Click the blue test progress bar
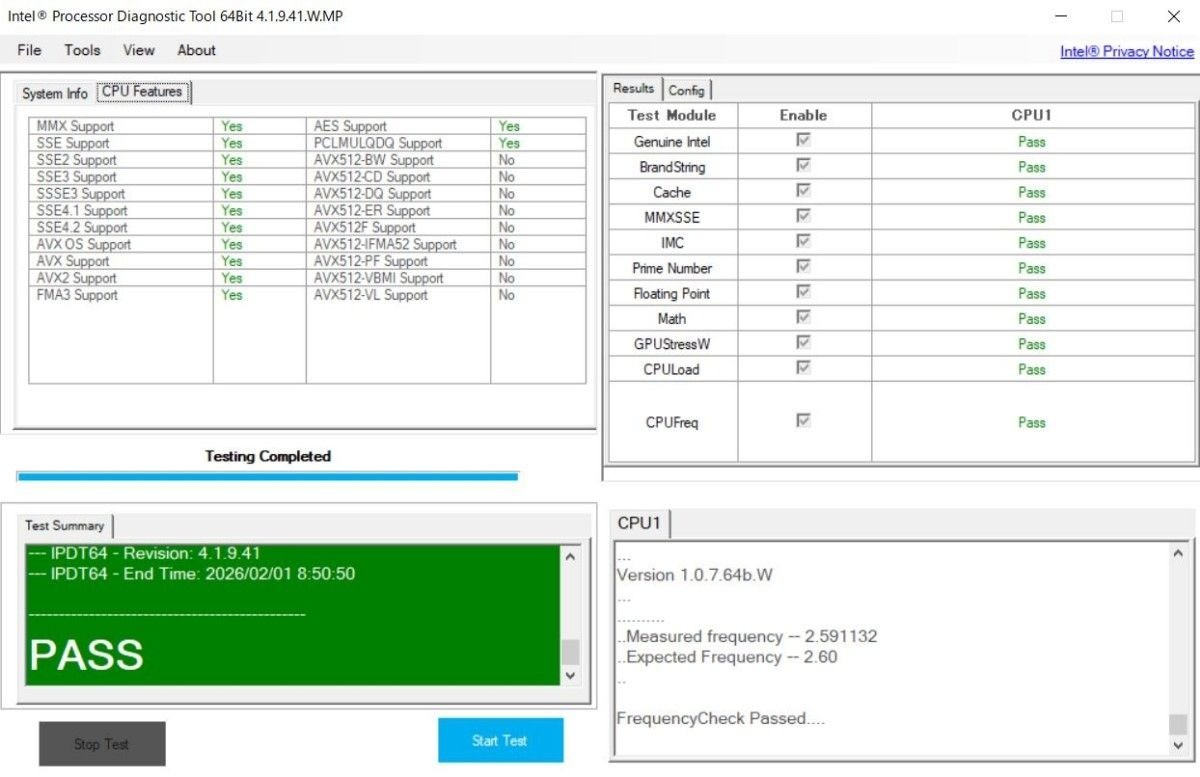 click(x=268, y=477)
